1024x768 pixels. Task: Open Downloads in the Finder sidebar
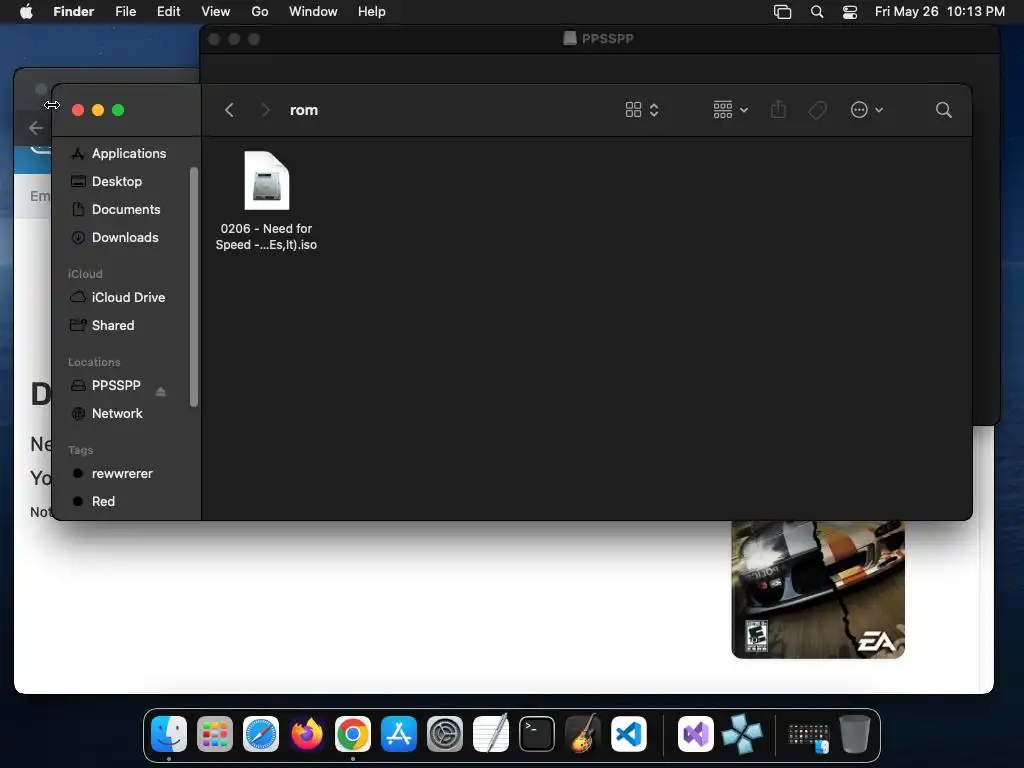[x=125, y=238]
